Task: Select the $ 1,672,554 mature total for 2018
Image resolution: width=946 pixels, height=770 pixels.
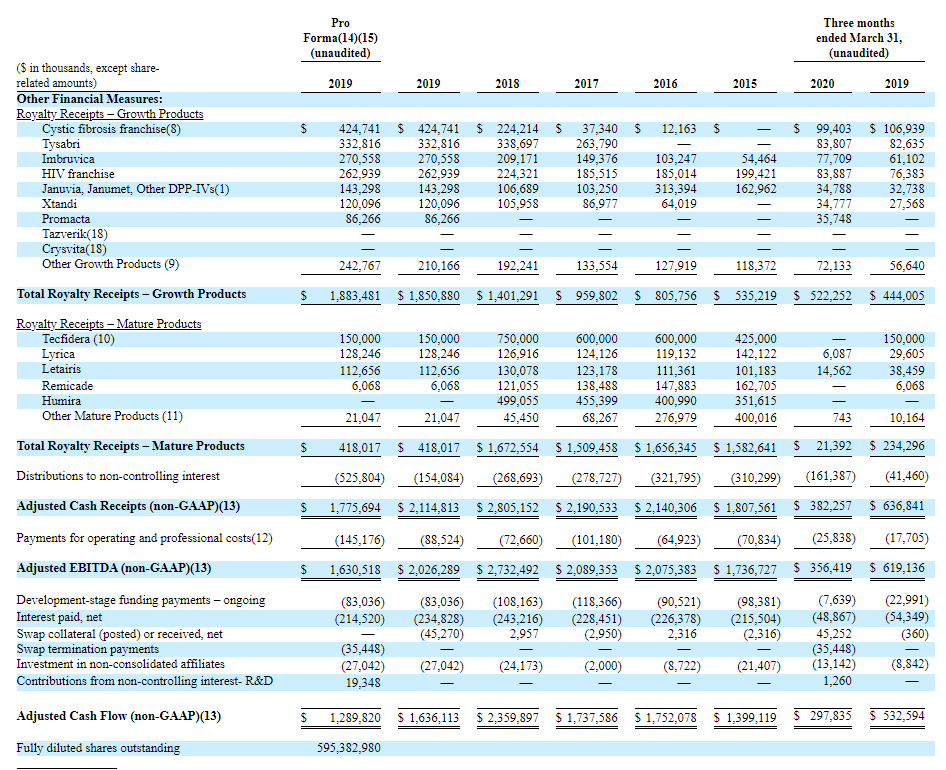Action: [x=507, y=448]
